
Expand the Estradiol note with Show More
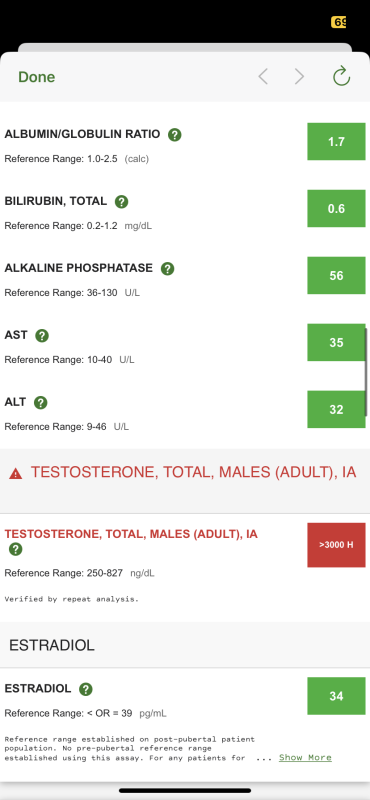coord(305,758)
